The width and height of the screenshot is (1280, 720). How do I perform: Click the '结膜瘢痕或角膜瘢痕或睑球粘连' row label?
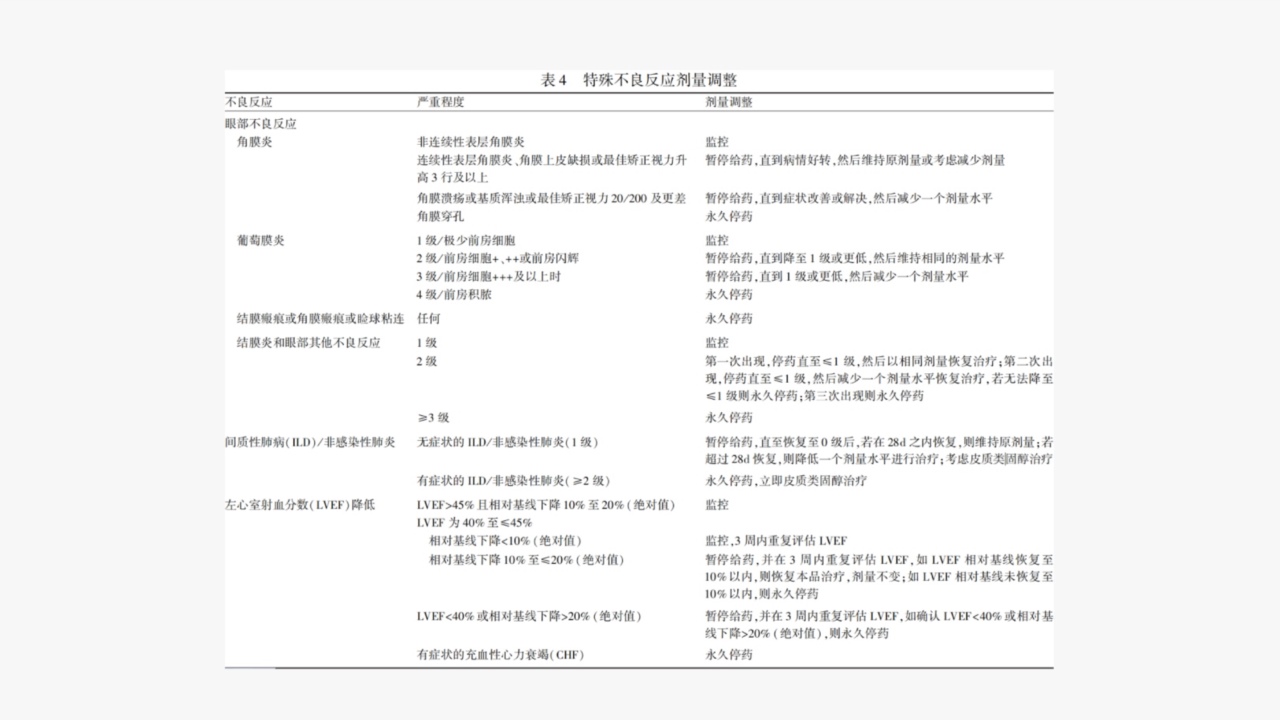[320, 319]
